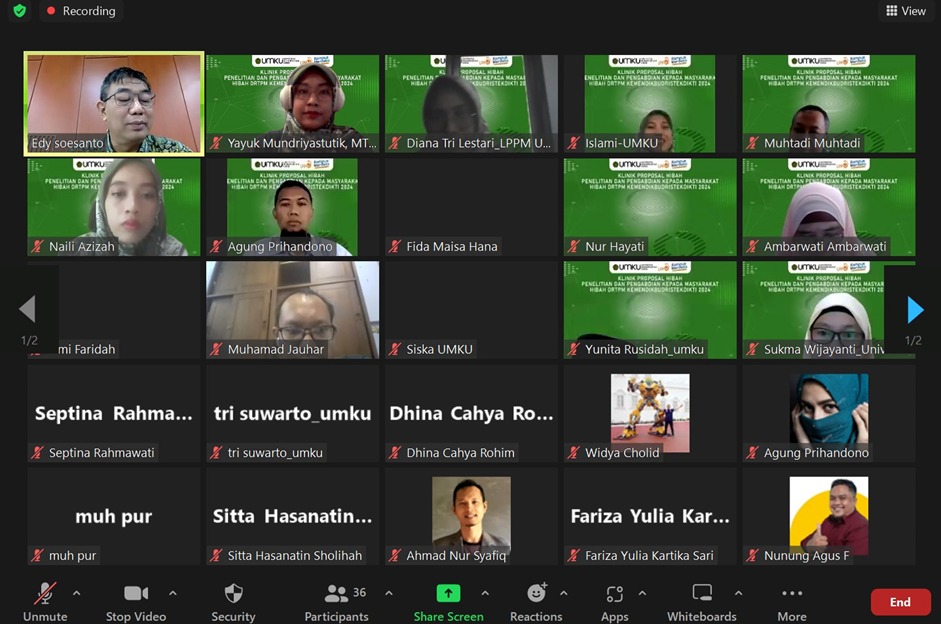Viewport: 941px width, 624px height.
Task: Select Muhamad Jauhar's video tile
Action: click(x=292, y=309)
